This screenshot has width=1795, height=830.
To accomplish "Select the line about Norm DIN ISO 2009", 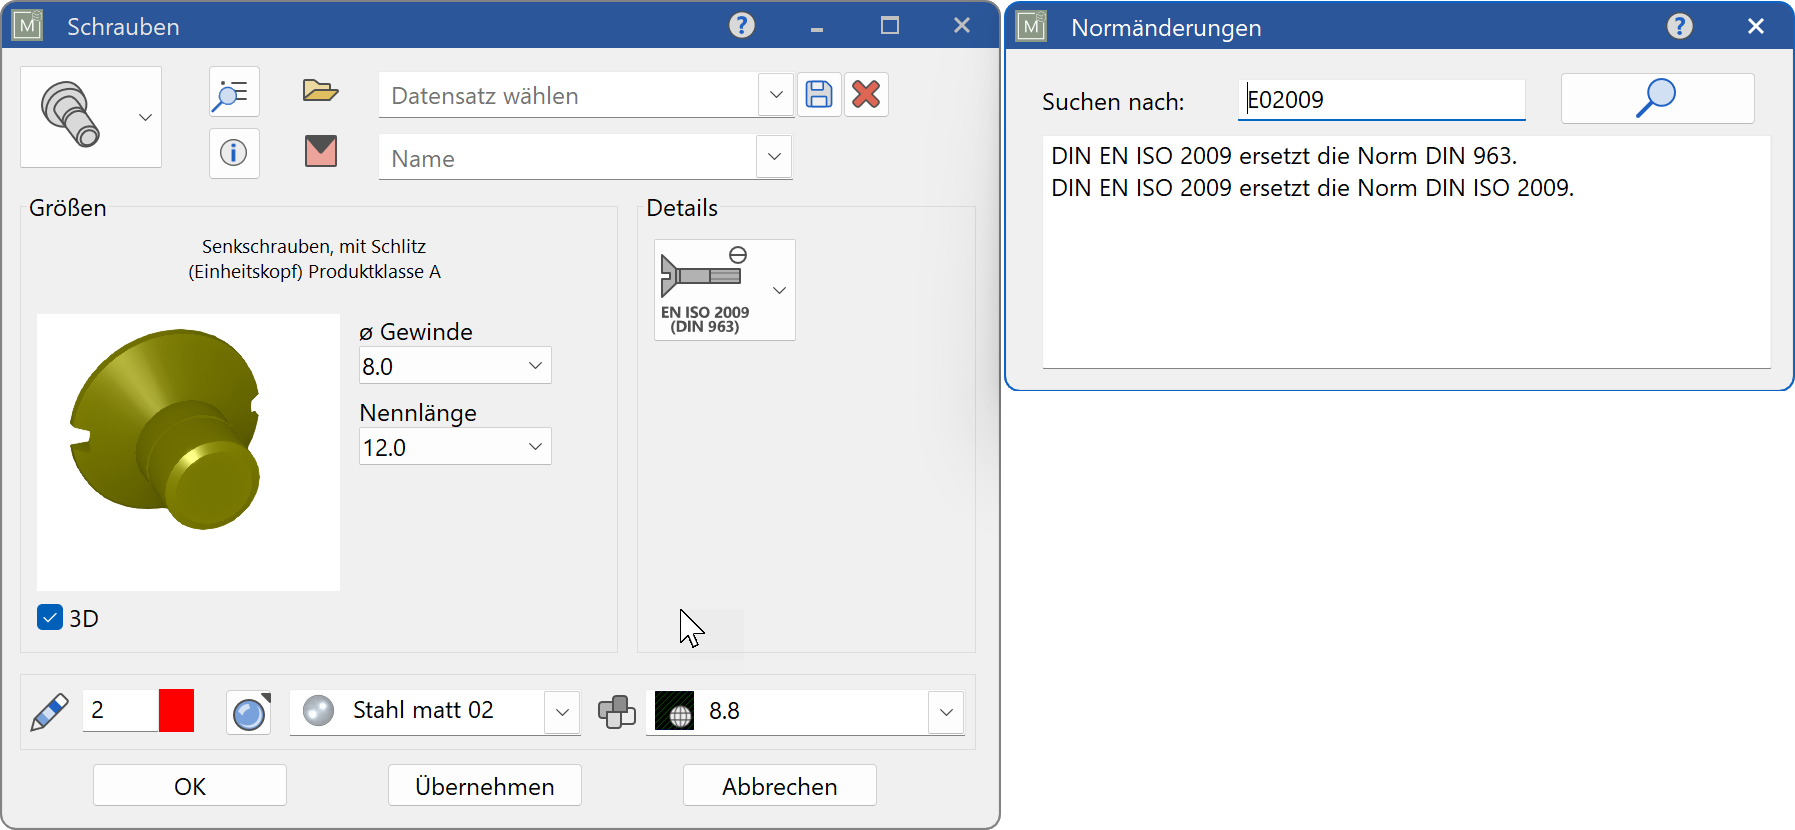I will coord(1313,188).
